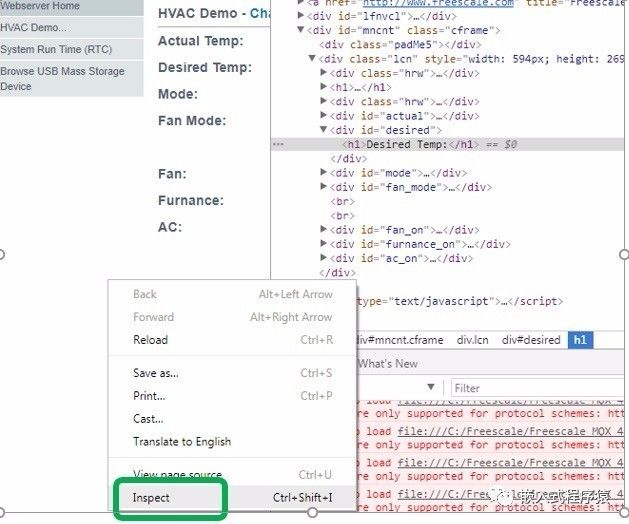Click the Fan: label on page

tap(172, 174)
